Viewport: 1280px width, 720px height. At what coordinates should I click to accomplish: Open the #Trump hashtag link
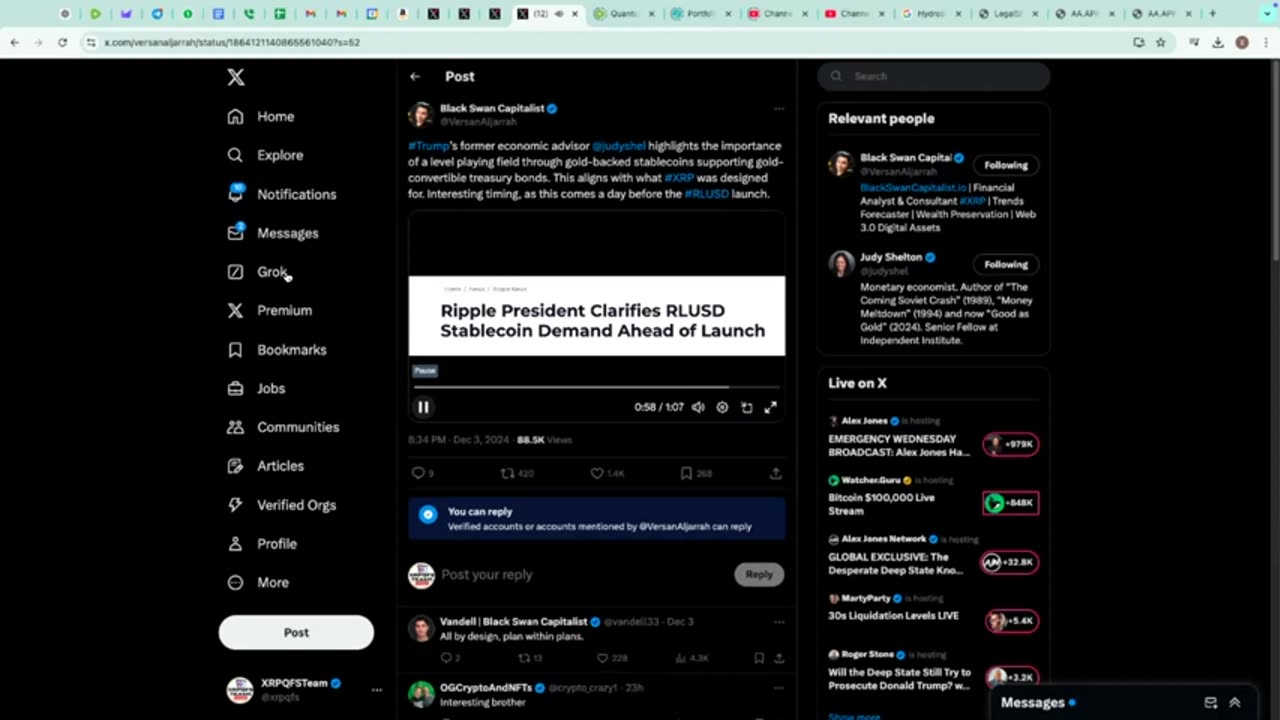[x=428, y=146]
